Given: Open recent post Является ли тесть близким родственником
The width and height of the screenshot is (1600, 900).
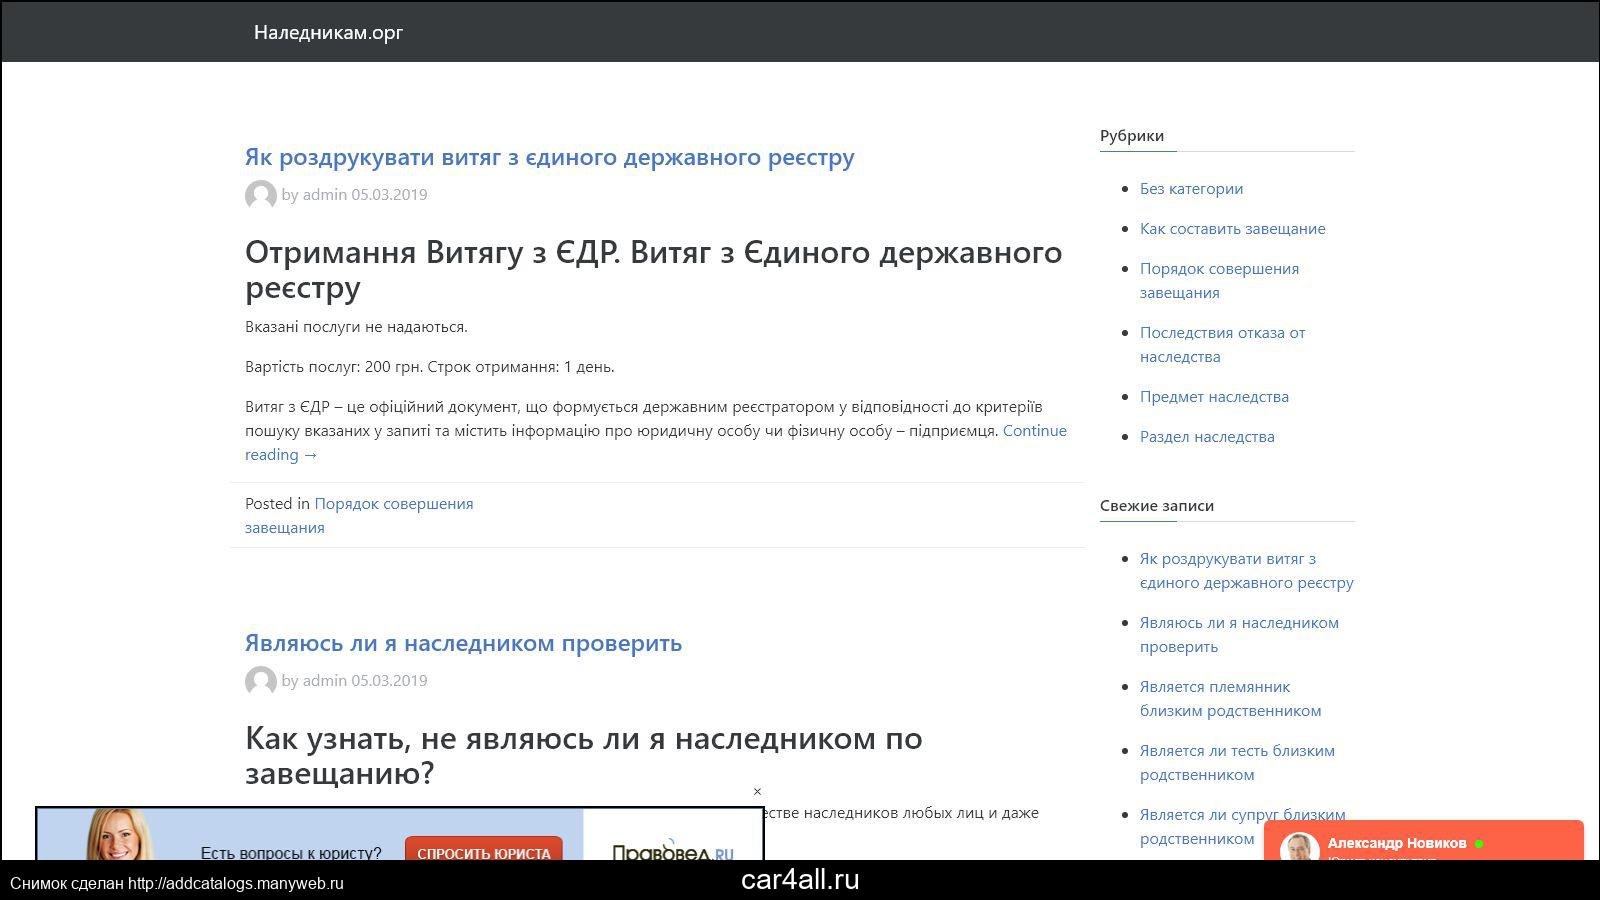Looking at the screenshot, I should (x=1237, y=751).
